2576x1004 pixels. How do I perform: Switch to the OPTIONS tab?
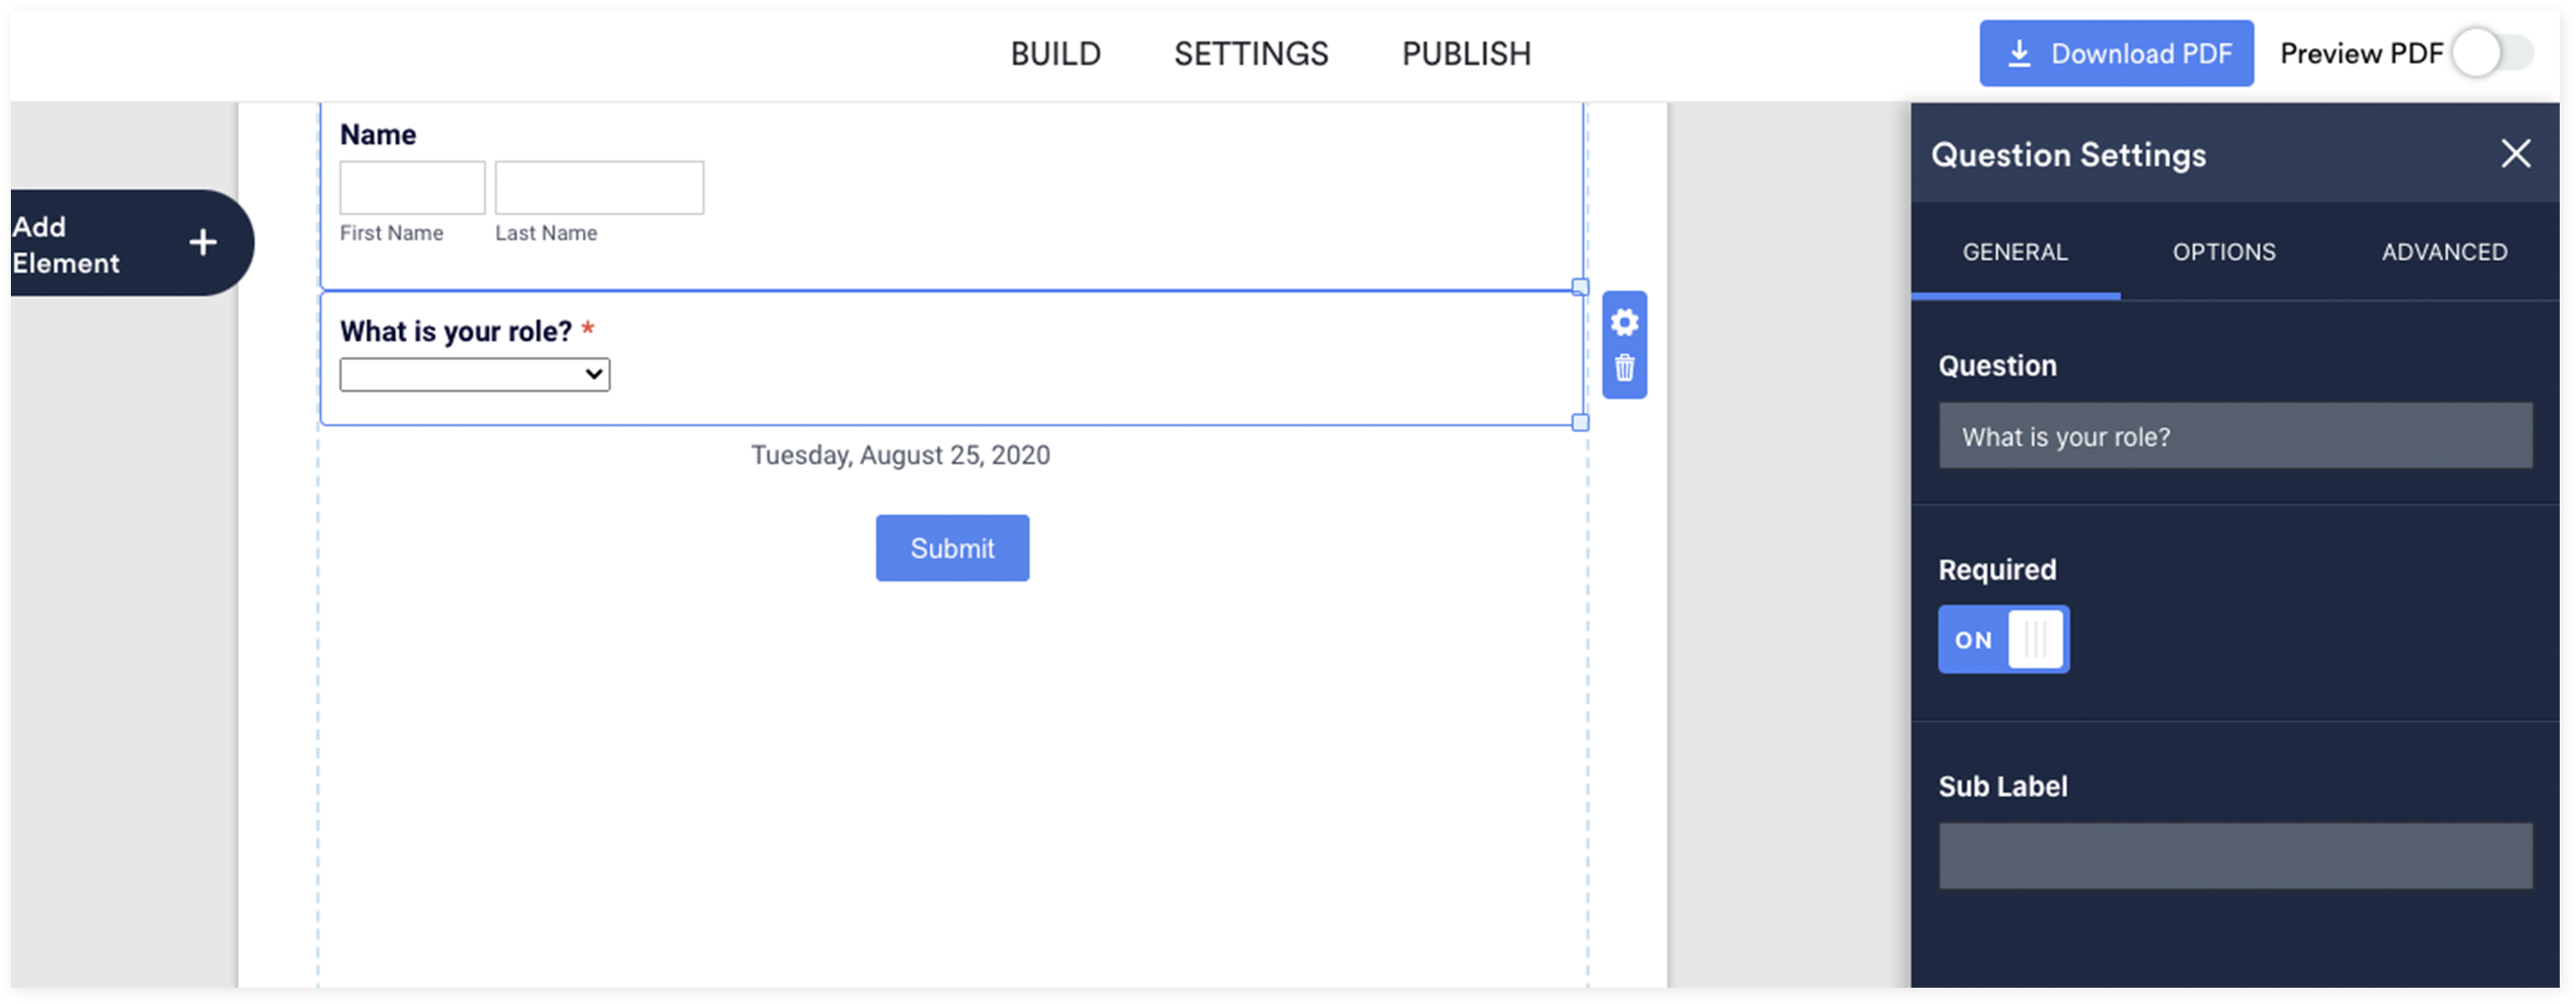pyautogui.click(x=2223, y=252)
